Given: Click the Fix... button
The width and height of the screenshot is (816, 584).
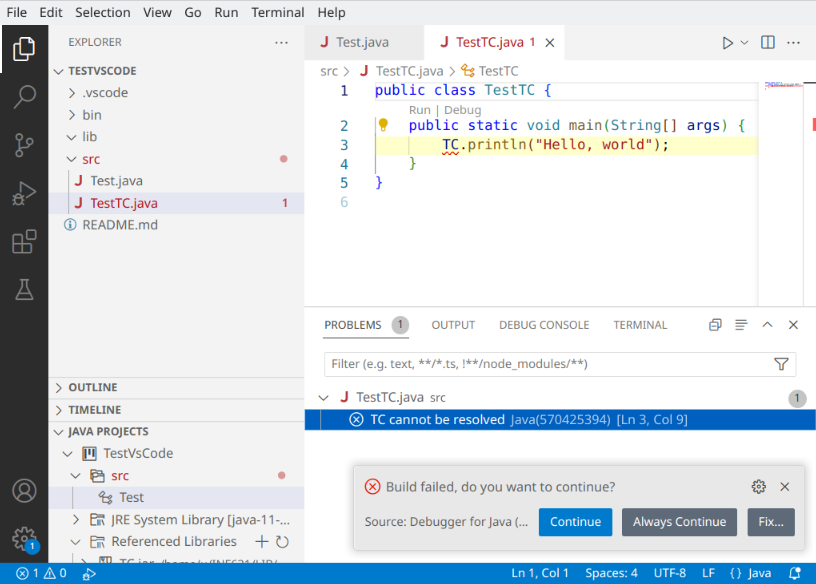Looking at the screenshot, I should 771,522.
